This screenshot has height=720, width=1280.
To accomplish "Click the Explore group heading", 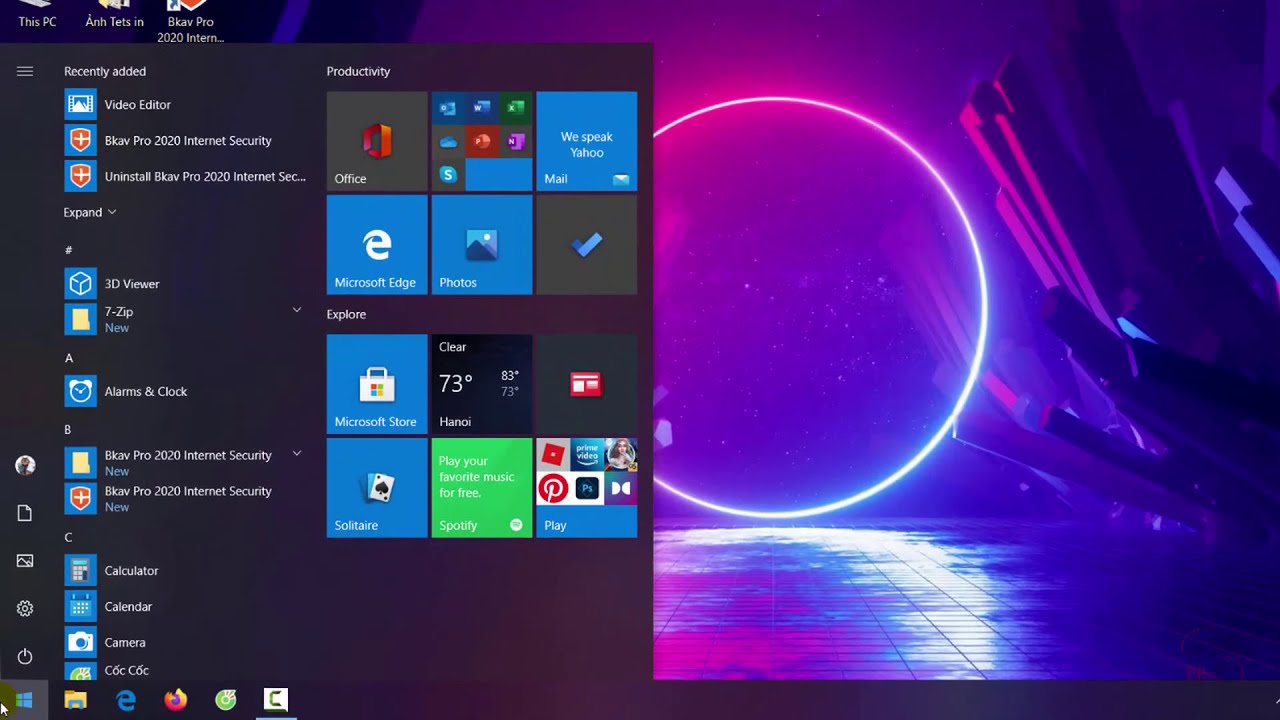I will [346, 314].
